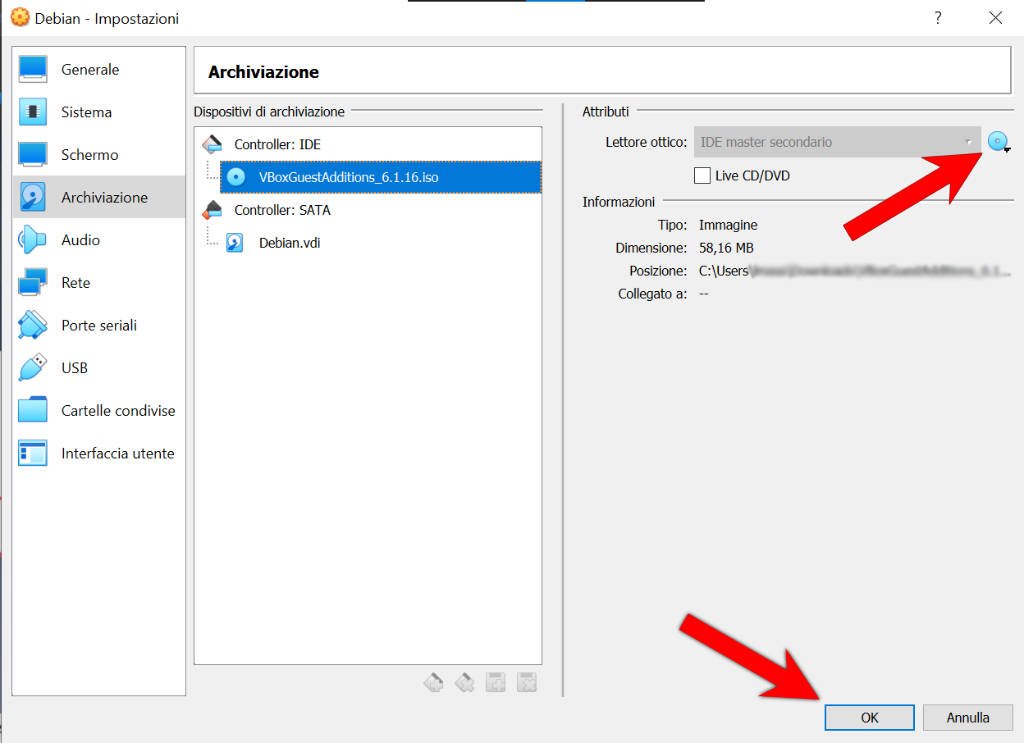Viewport: 1024px width, 743px height.
Task: Click the help question mark in title bar
Action: pos(938,18)
